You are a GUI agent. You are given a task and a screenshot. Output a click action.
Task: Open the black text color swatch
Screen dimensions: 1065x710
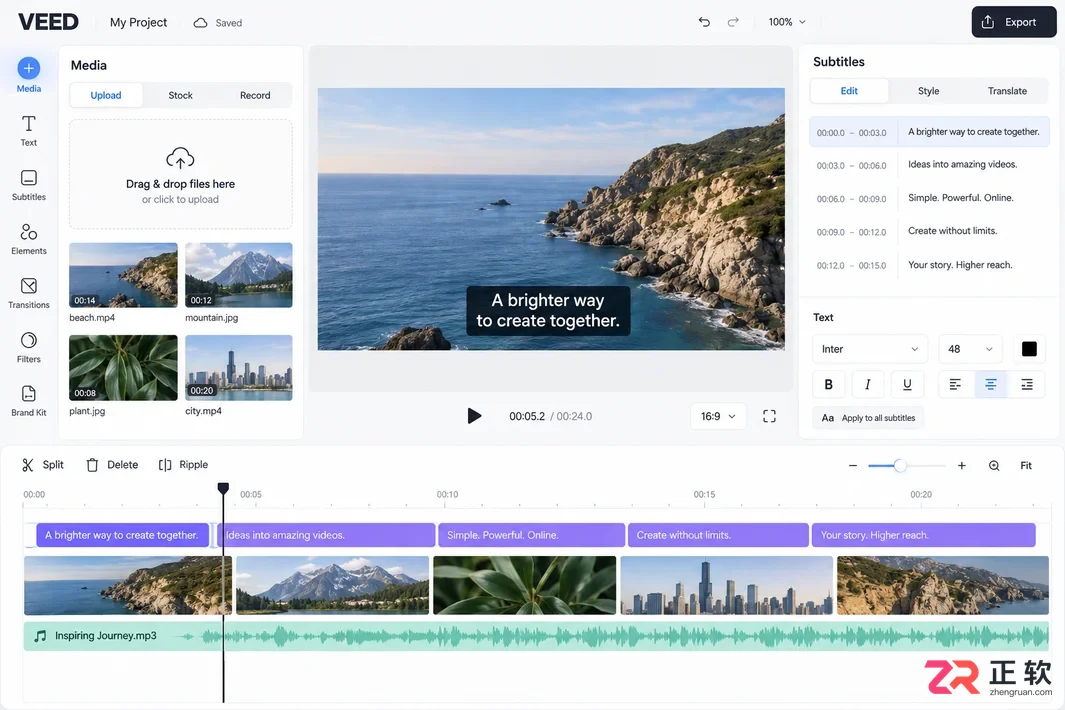coord(1029,349)
